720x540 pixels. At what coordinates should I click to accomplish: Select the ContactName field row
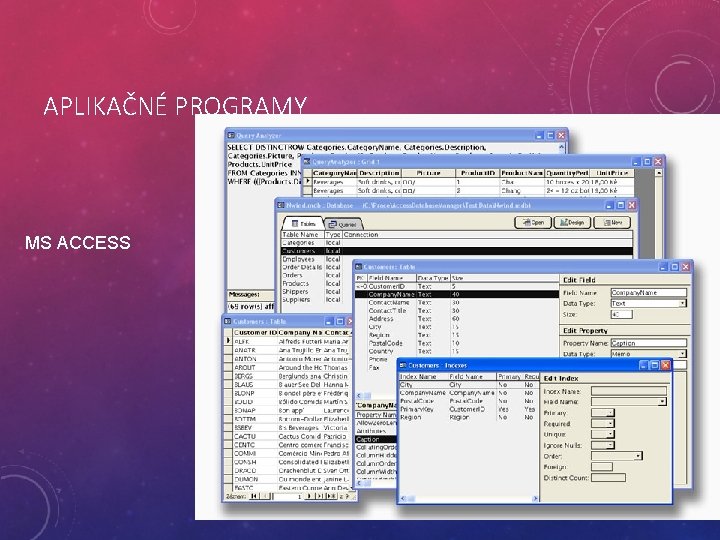point(457,303)
